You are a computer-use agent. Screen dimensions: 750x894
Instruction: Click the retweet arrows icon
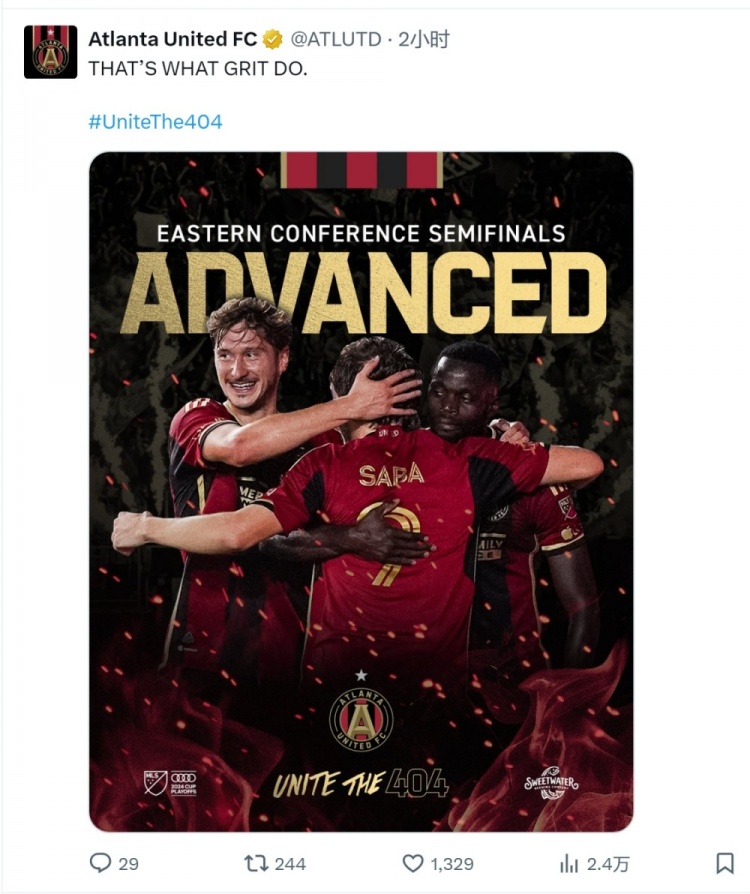(x=256, y=863)
